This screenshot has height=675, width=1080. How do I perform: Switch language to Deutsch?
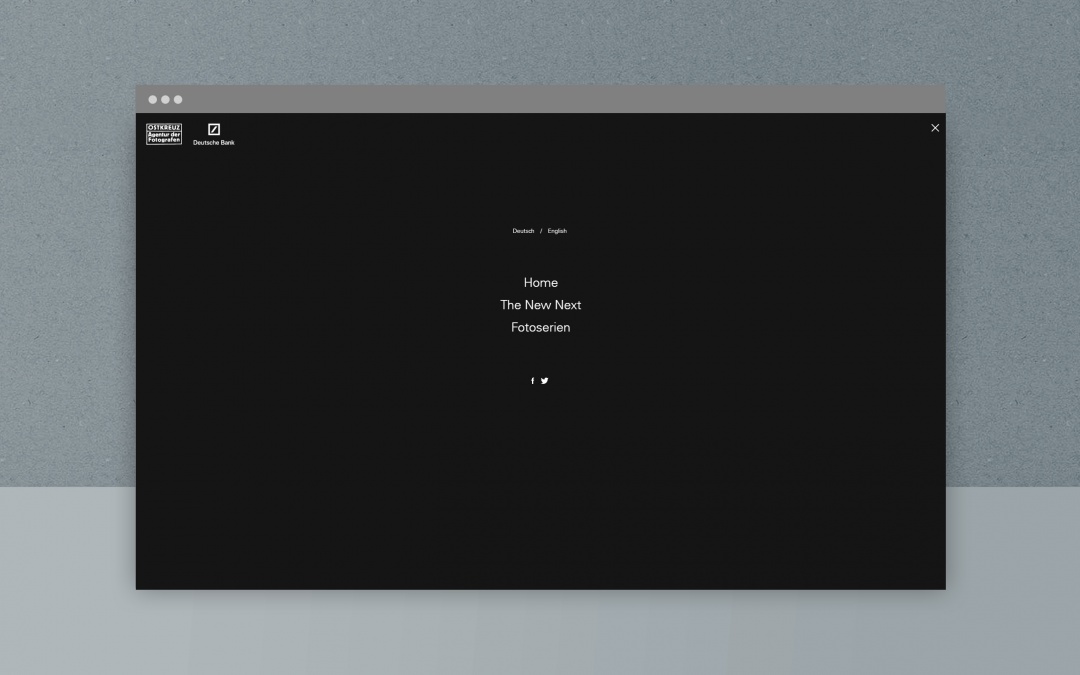[523, 231]
